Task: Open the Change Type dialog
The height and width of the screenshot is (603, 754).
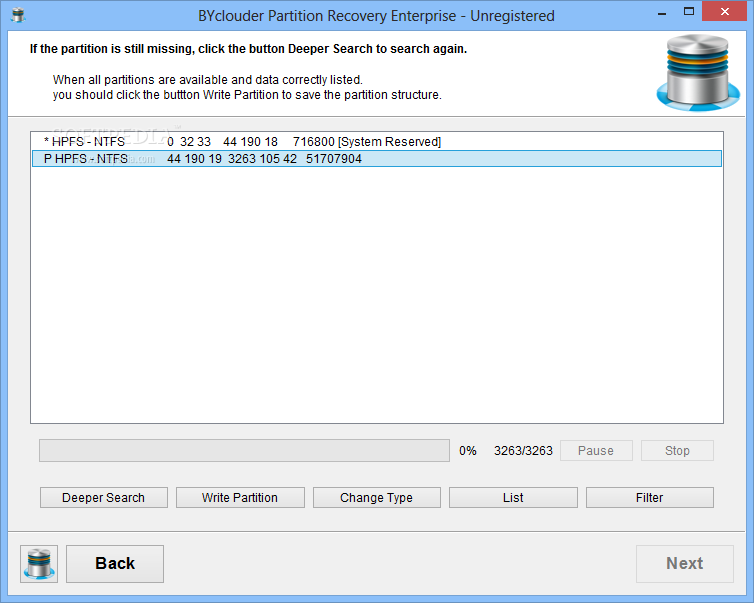Action: tap(377, 498)
